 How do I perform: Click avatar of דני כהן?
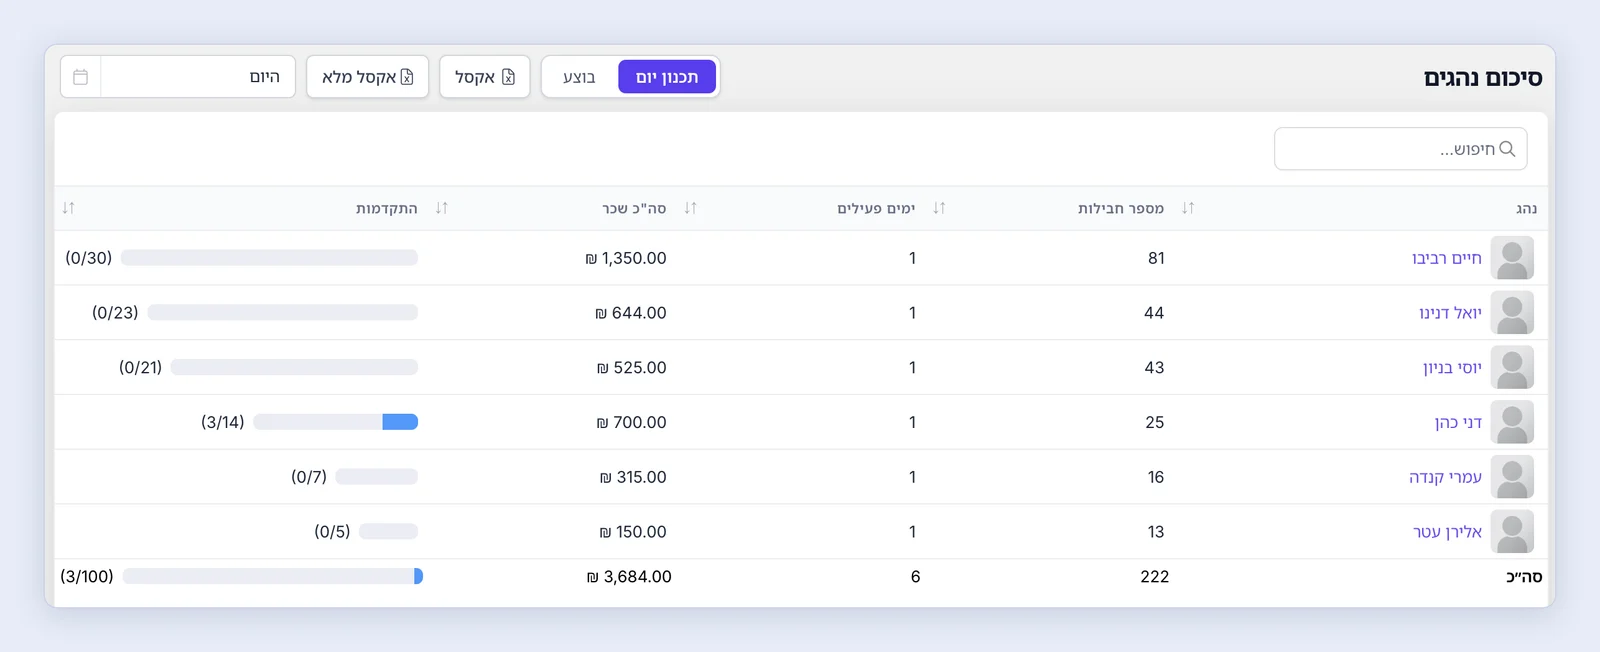pyautogui.click(x=1512, y=423)
